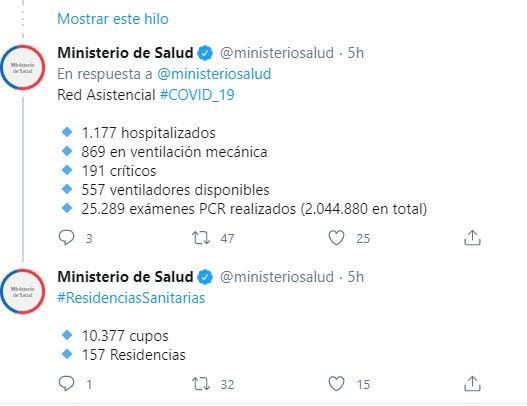Share the Red Asistencial tweet
Screen dimensions: 527x406
[472, 238]
